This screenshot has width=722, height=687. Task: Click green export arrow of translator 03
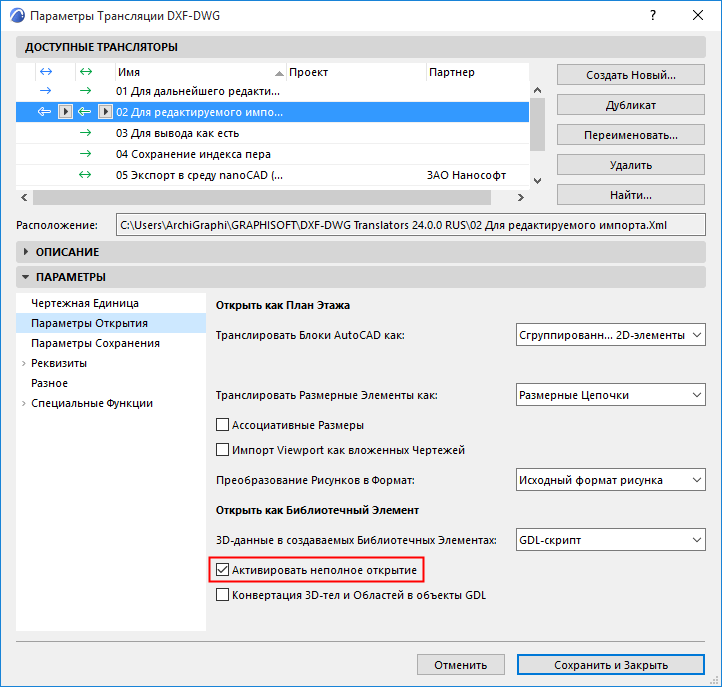pyautogui.click(x=85, y=133)
